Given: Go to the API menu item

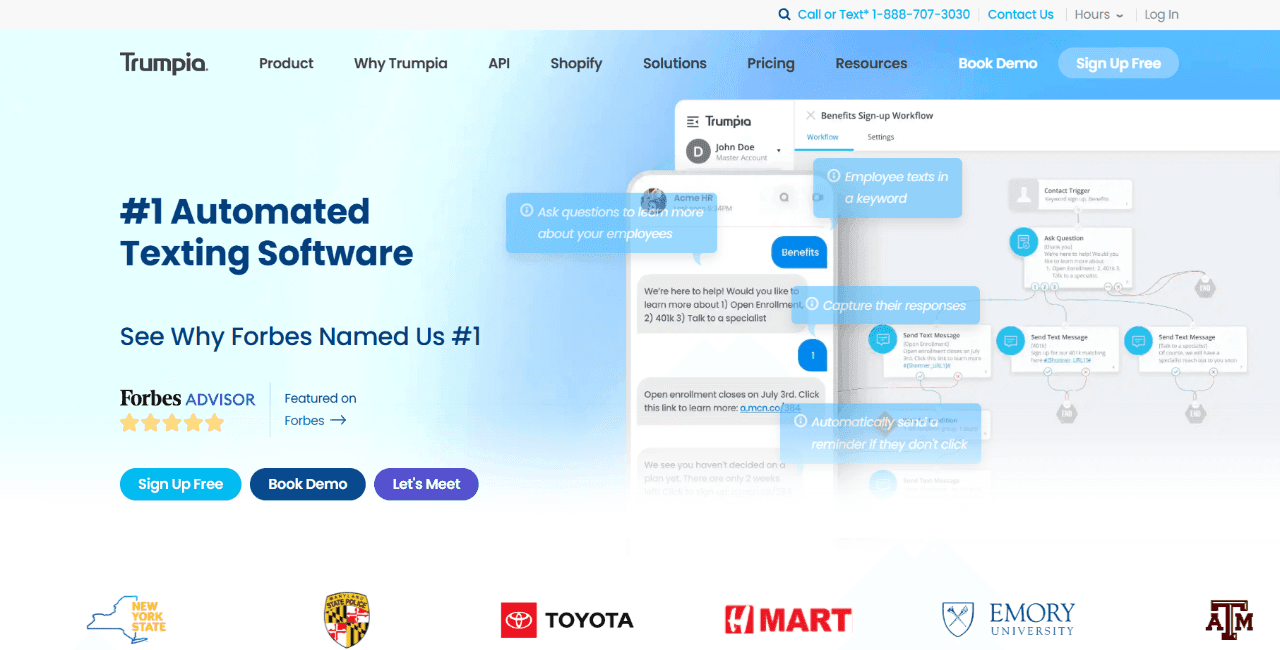Looking at the screenshot, I should [x=499, y=63].
